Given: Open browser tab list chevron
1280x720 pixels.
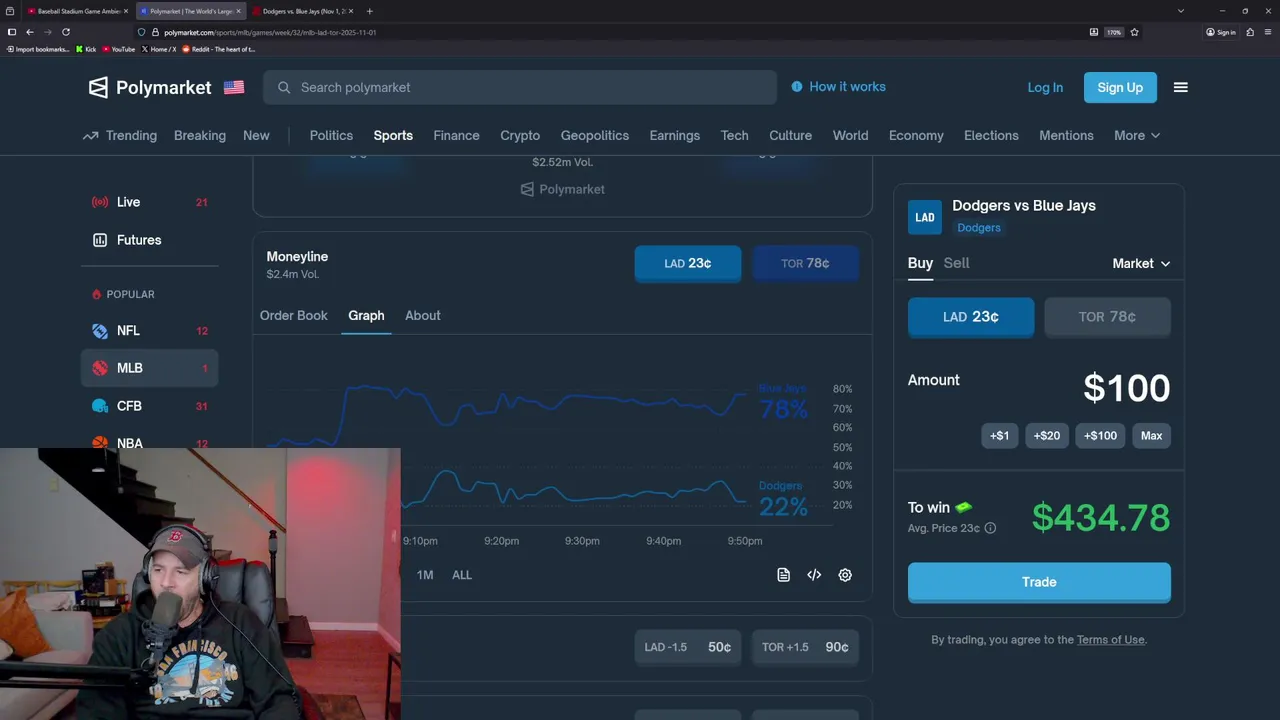Looking at the screenshot, I should click(x=1181, y=11).
